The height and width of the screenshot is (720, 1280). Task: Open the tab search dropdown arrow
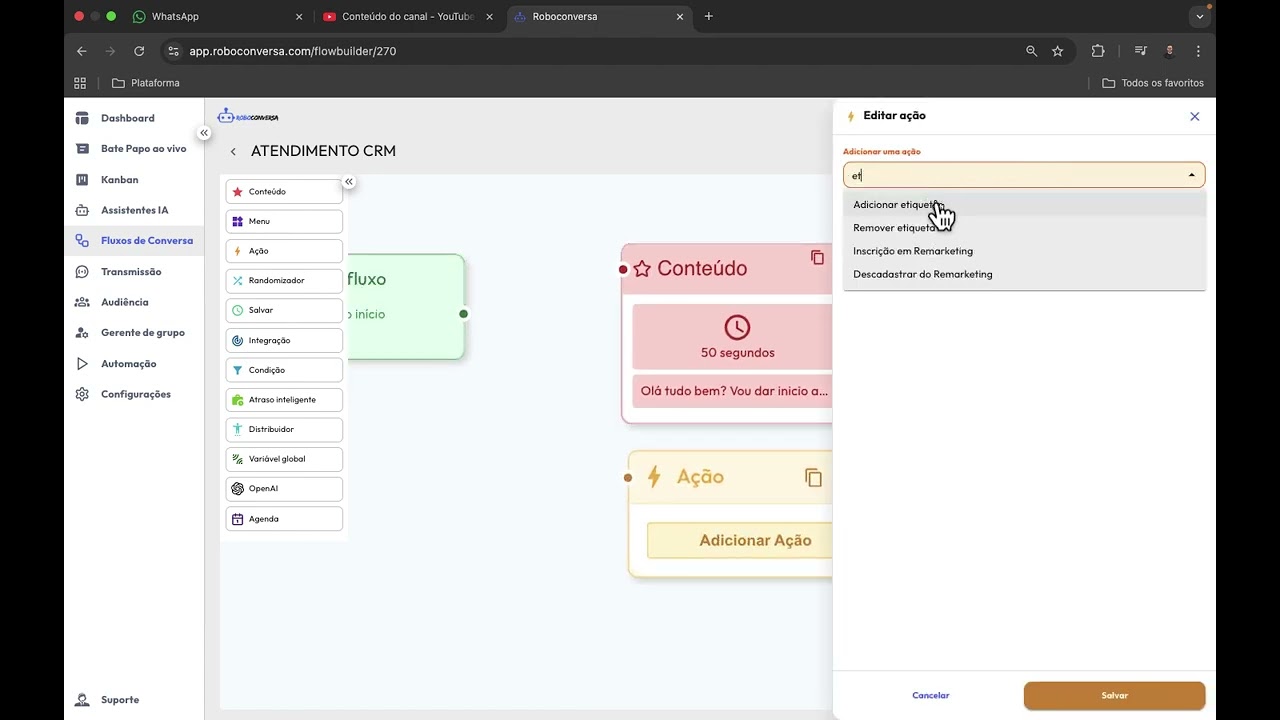(1200, 17)
